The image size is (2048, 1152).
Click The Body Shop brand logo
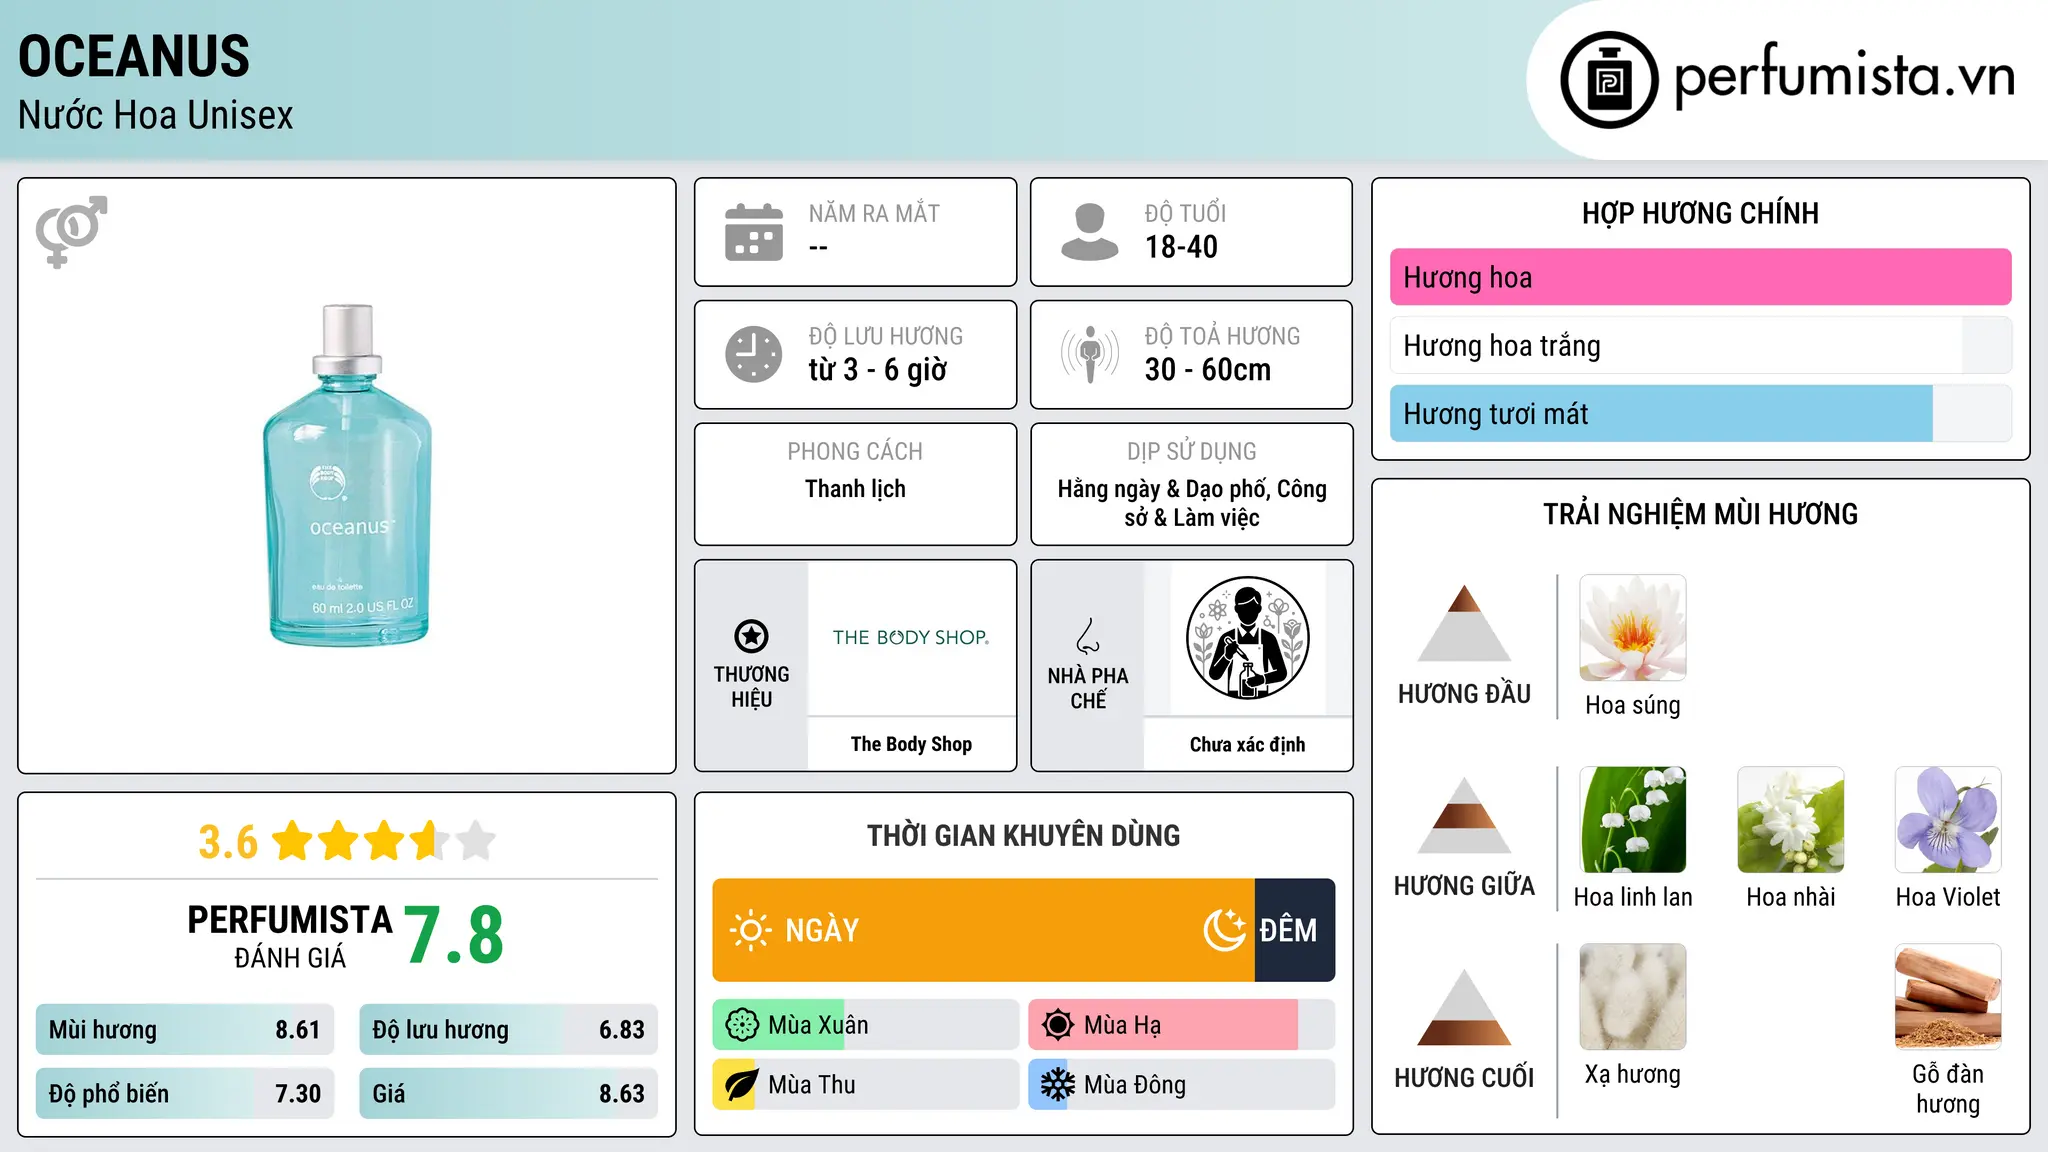pyautogui.click(x=911, y=637)
